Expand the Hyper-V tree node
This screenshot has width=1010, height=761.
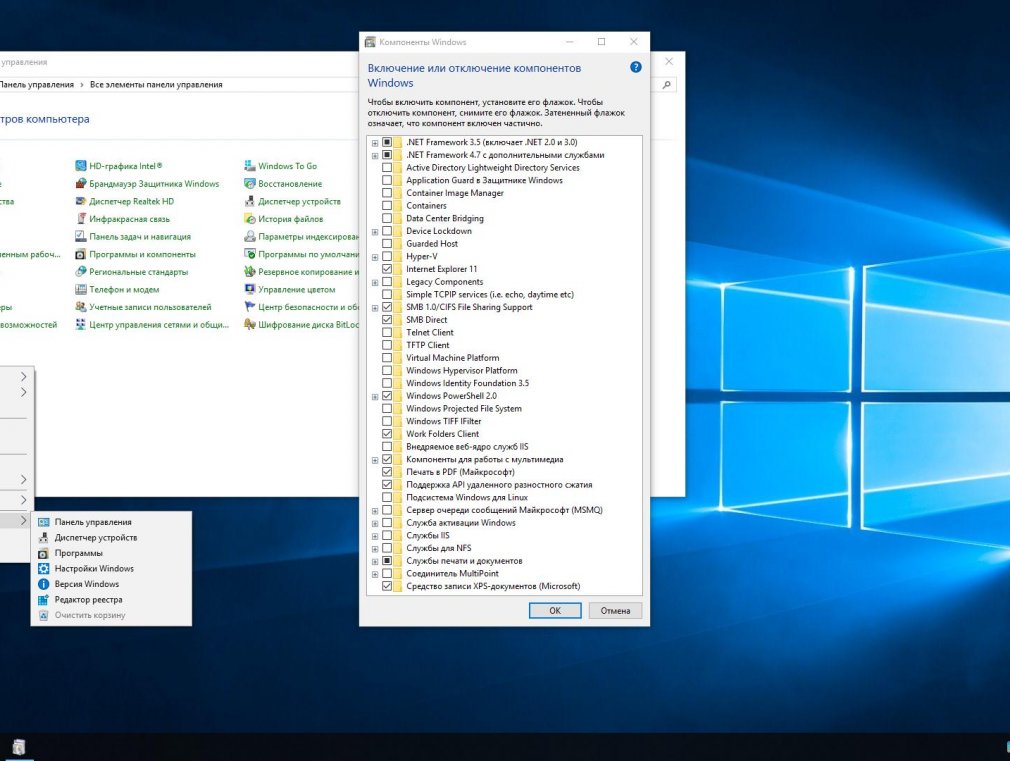pyautogui.click(x=375, y=256)
